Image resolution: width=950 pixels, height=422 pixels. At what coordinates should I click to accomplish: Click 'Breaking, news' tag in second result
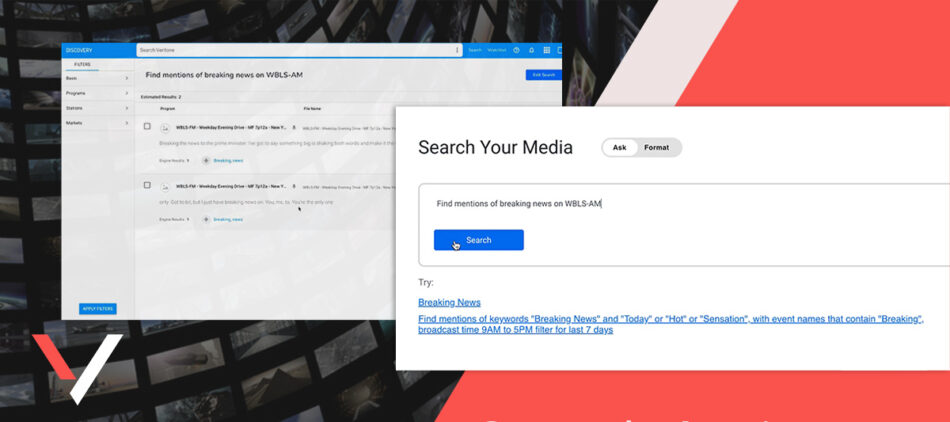click(x=228, y=219)
